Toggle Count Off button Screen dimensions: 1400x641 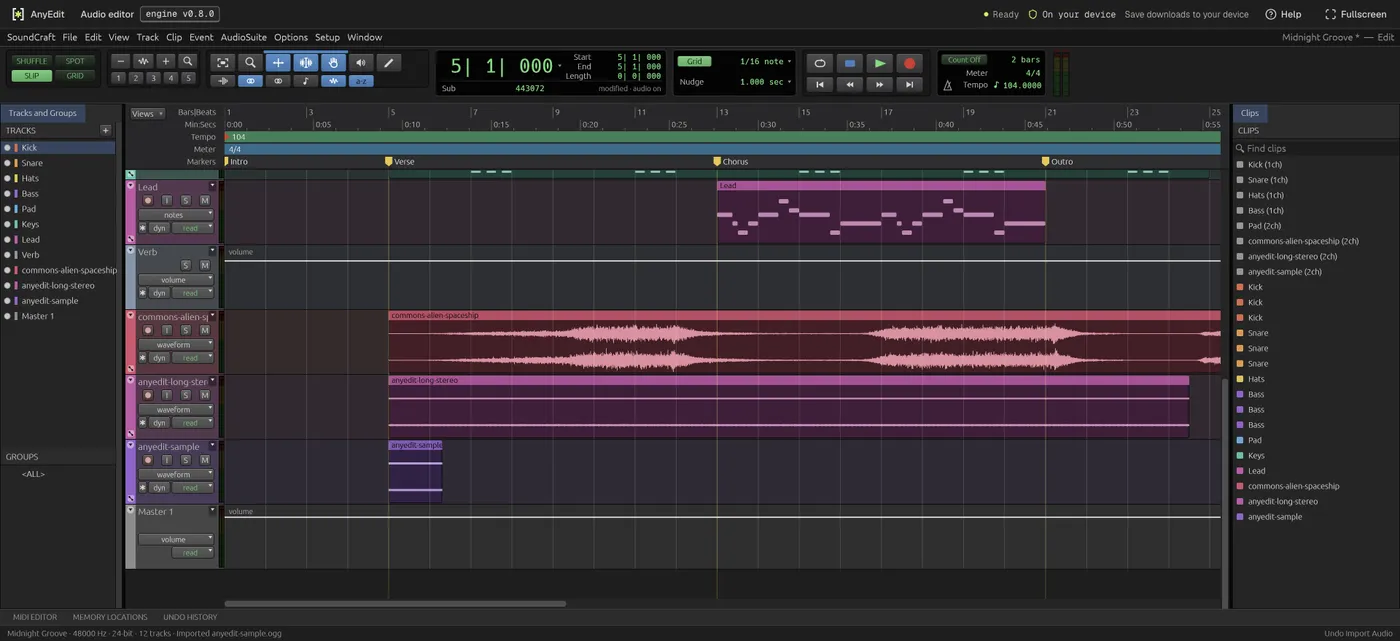[965, 60]
